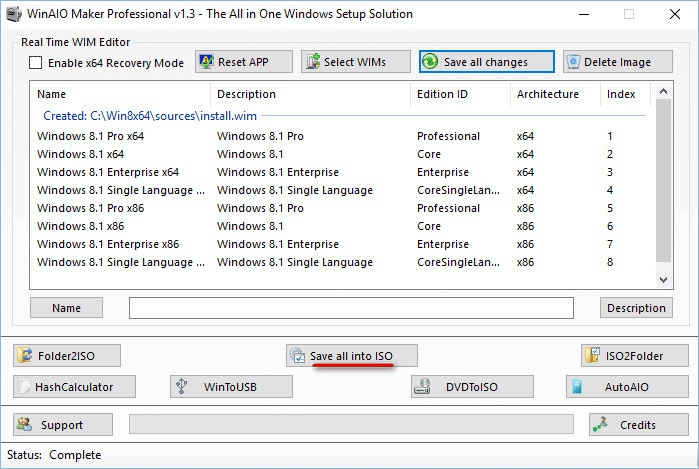The height and width of the screenshot is (469, 699).
Task: Sort by Name column header
Action: [120, 94]
